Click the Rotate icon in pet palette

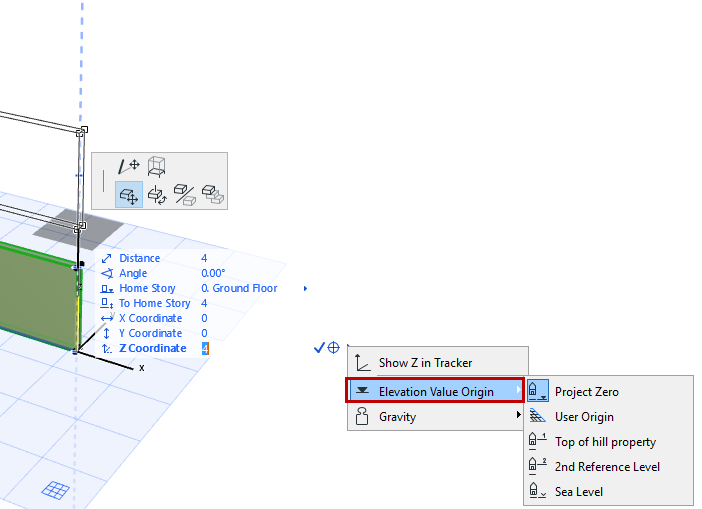click(157, 195)
